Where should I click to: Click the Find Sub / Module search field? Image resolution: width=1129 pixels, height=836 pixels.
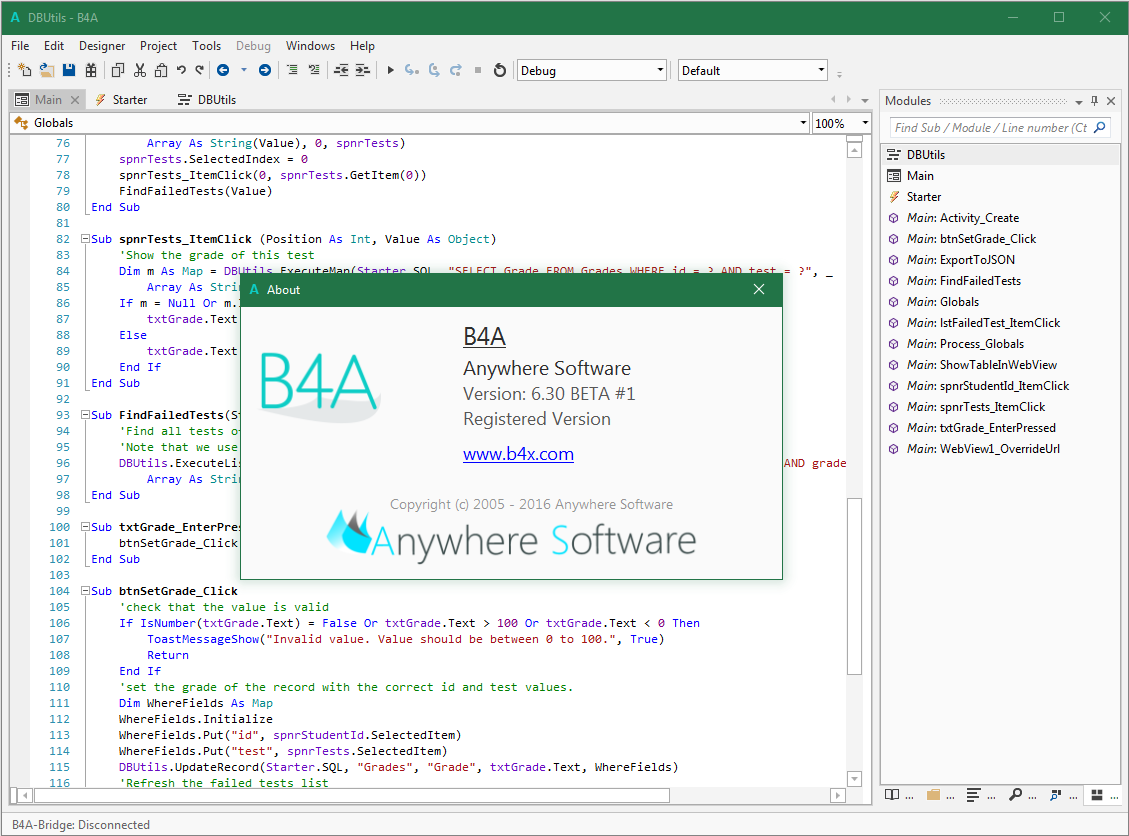click(999, 127)
